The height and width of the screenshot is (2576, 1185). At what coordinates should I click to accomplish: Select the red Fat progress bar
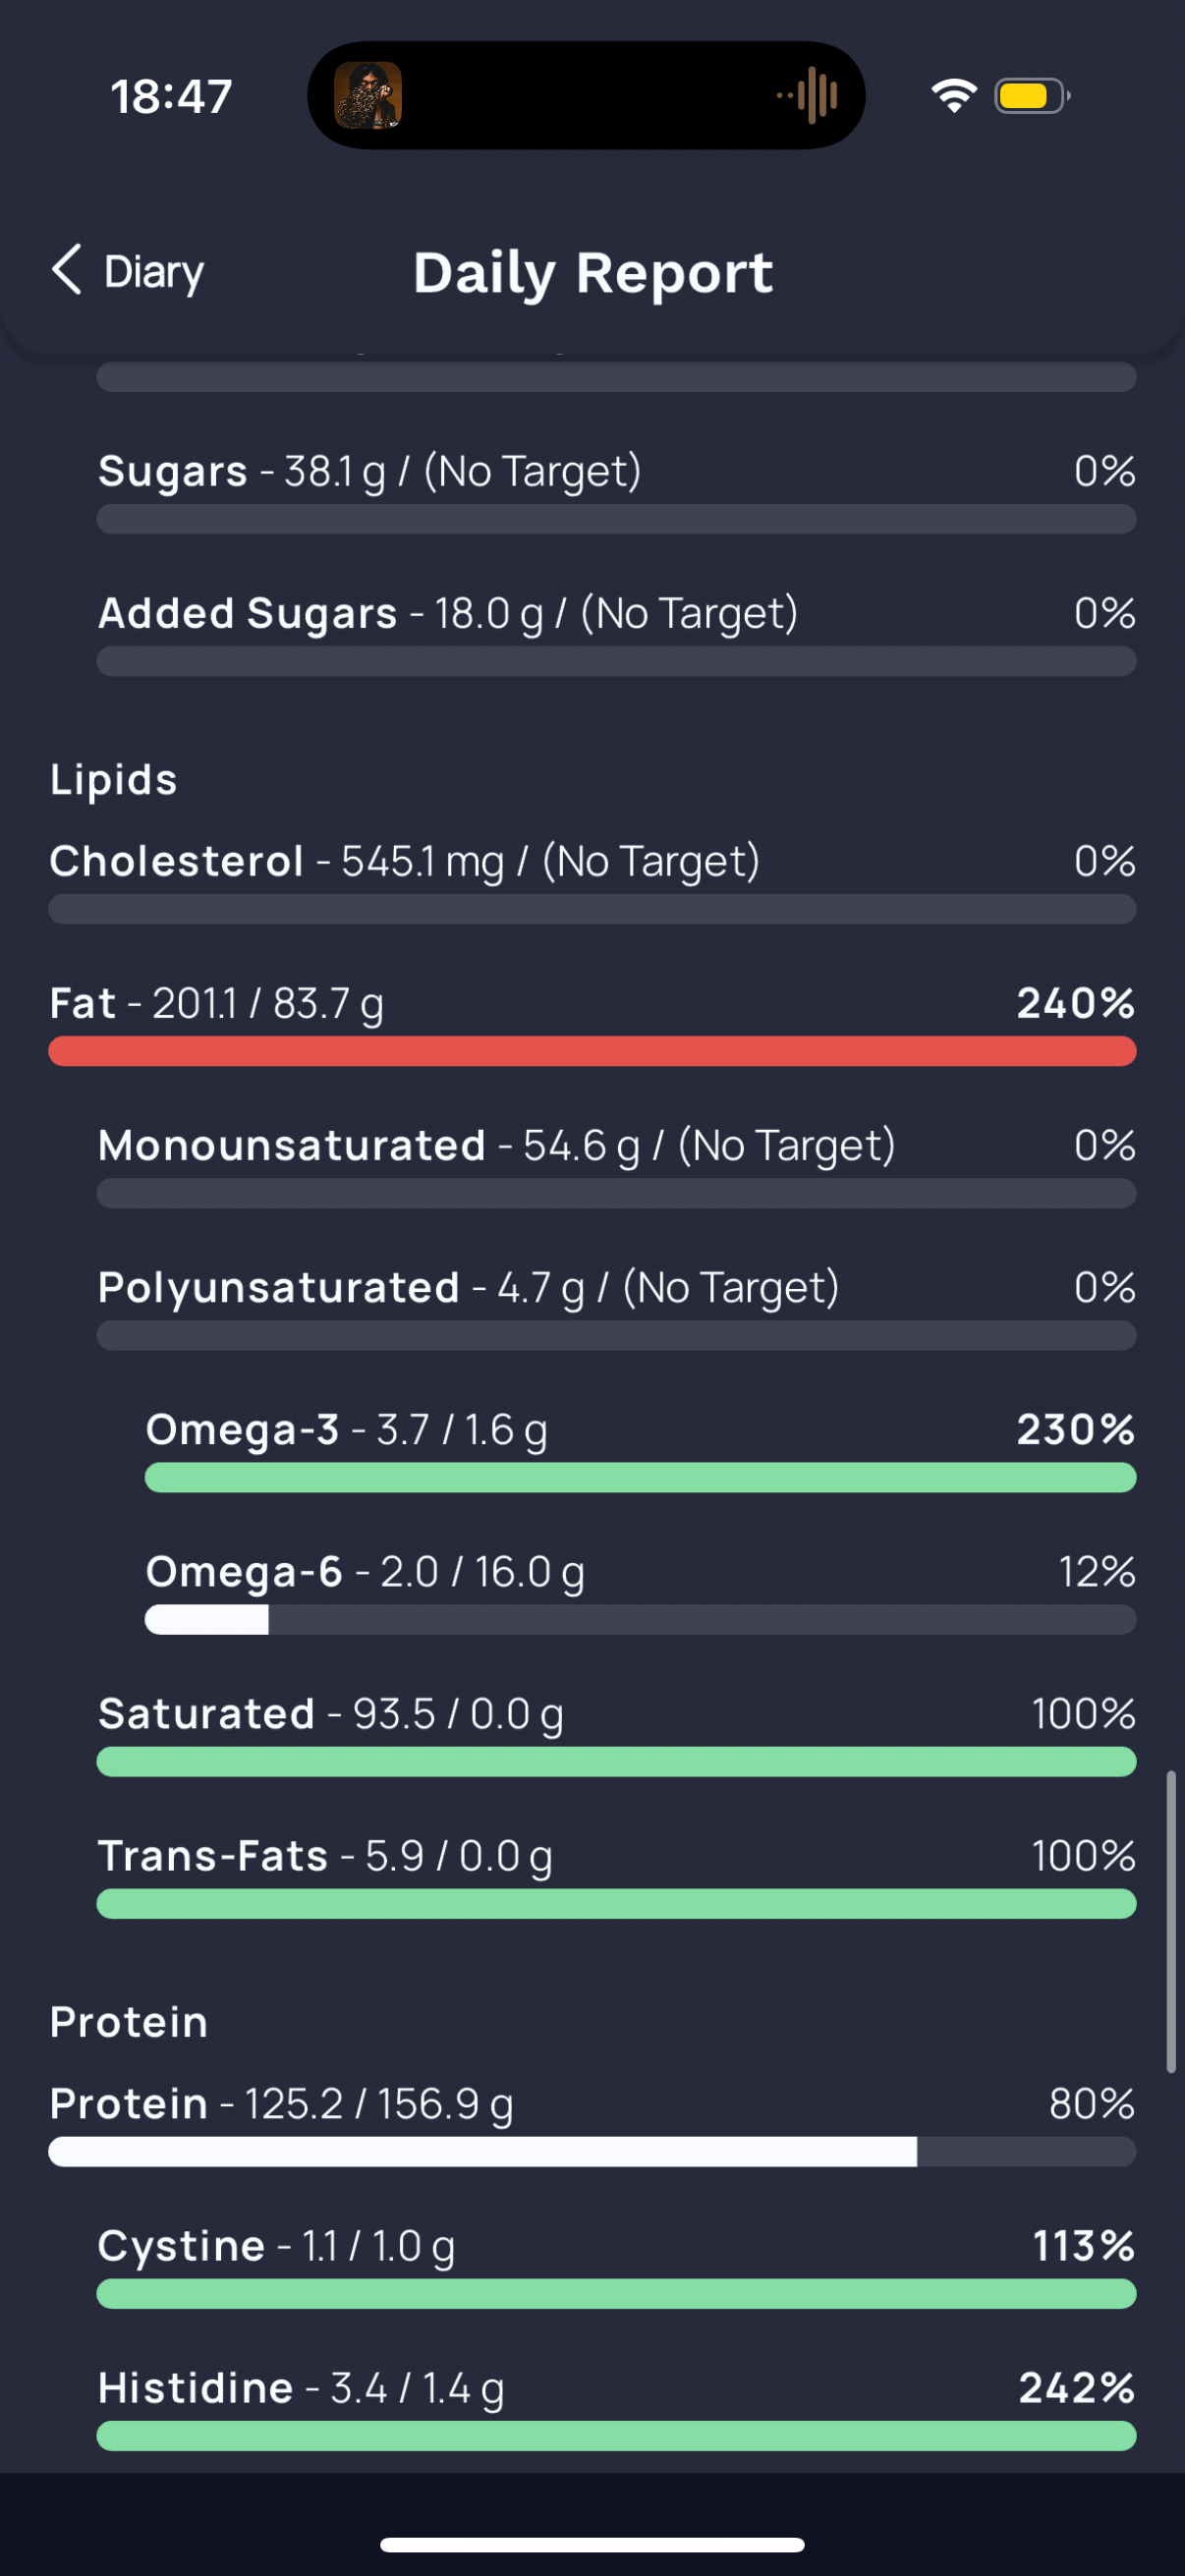coord(592,1051)
